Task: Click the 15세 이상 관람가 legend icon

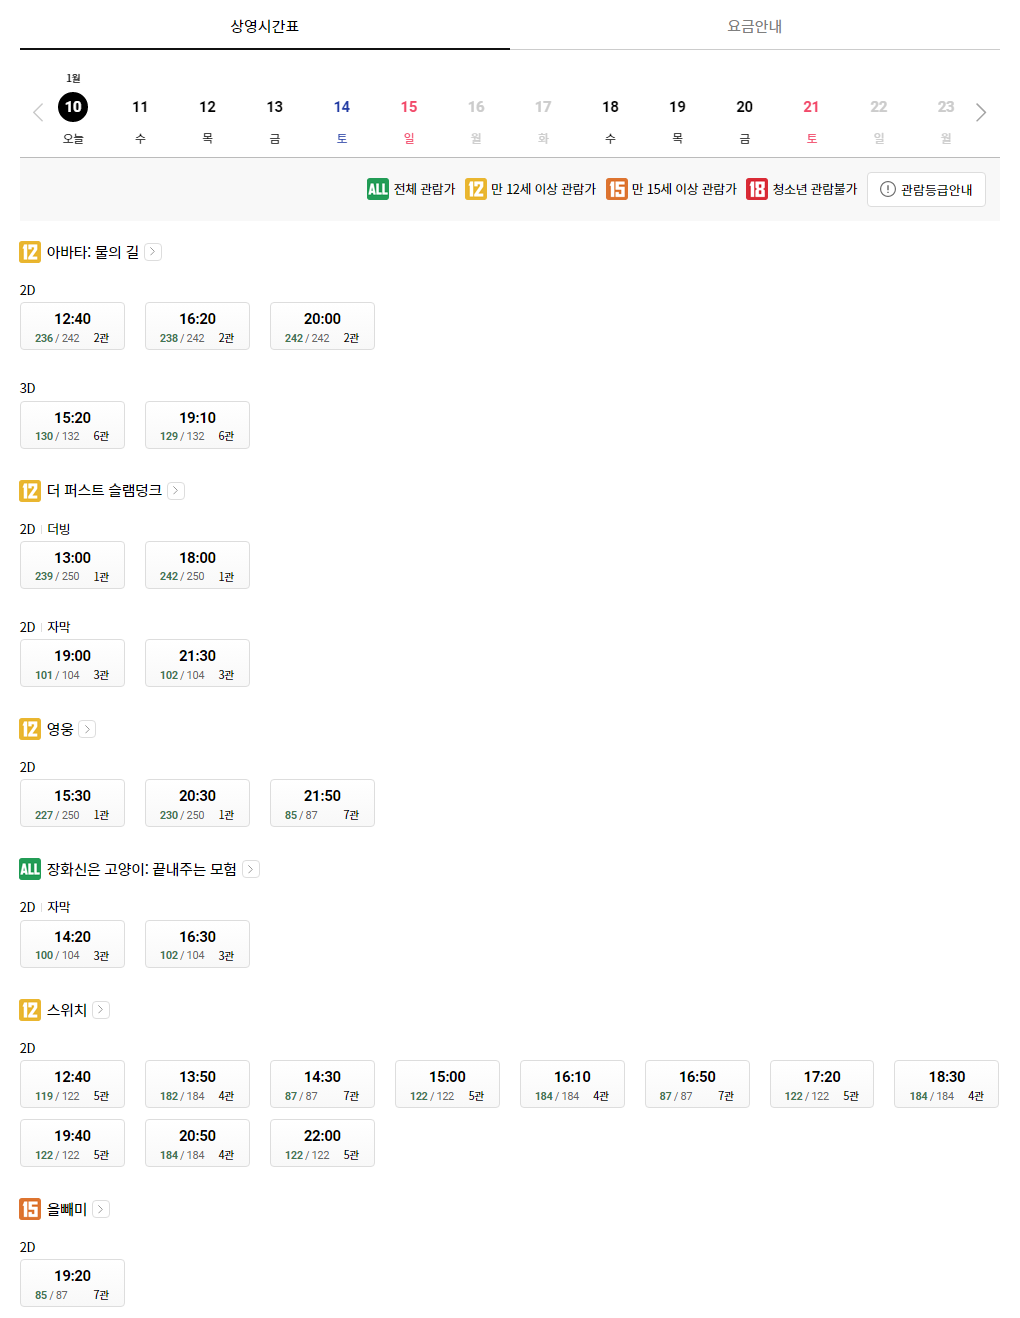Action: (x=617, y=189)
